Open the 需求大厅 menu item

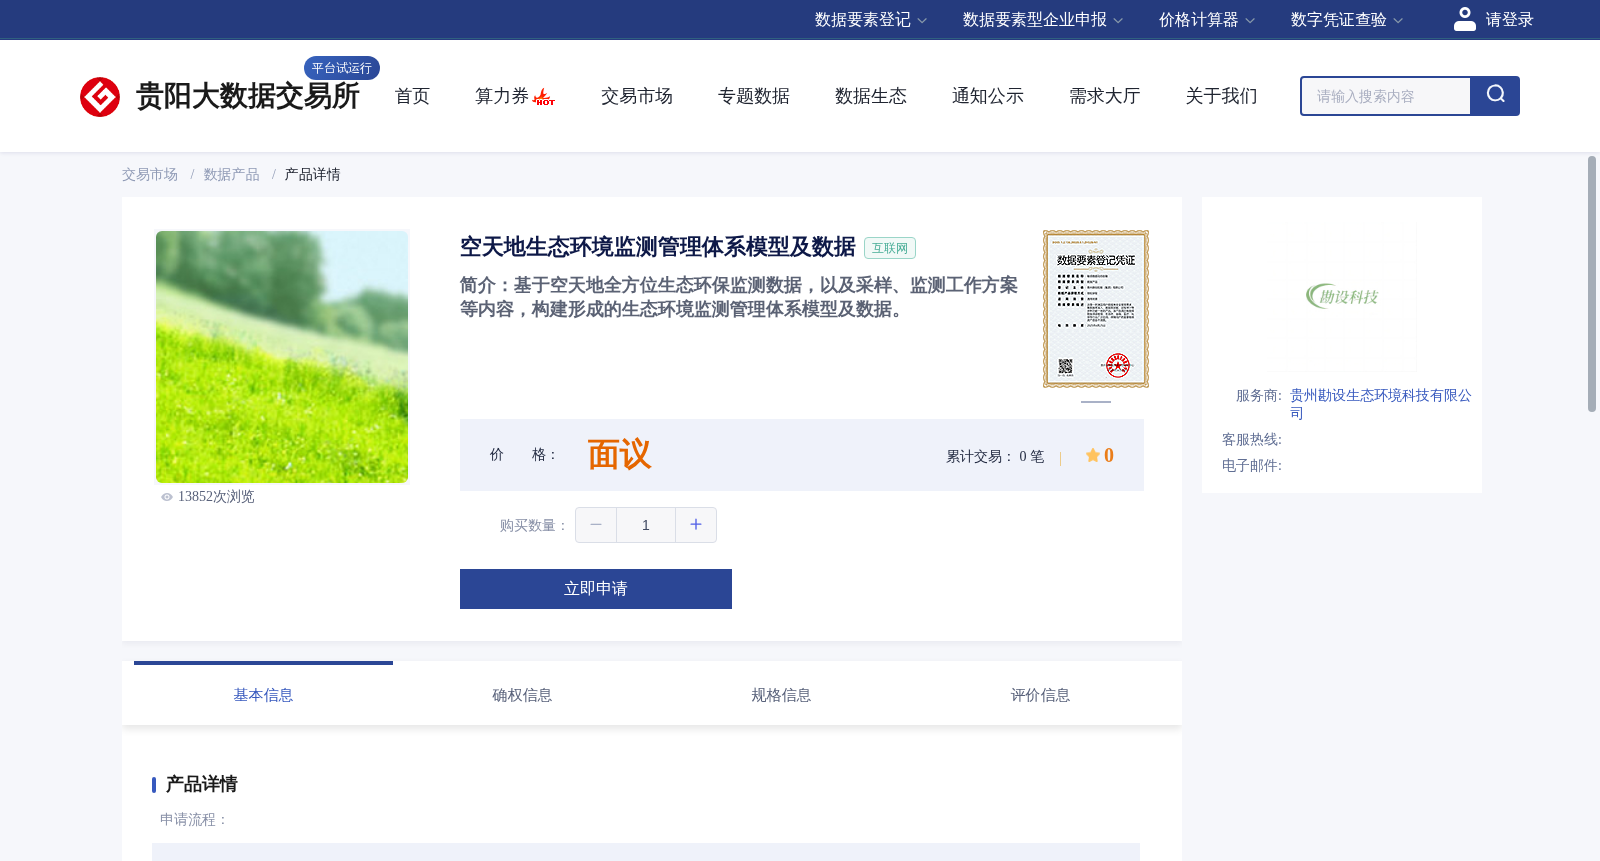pos(1105,96)
